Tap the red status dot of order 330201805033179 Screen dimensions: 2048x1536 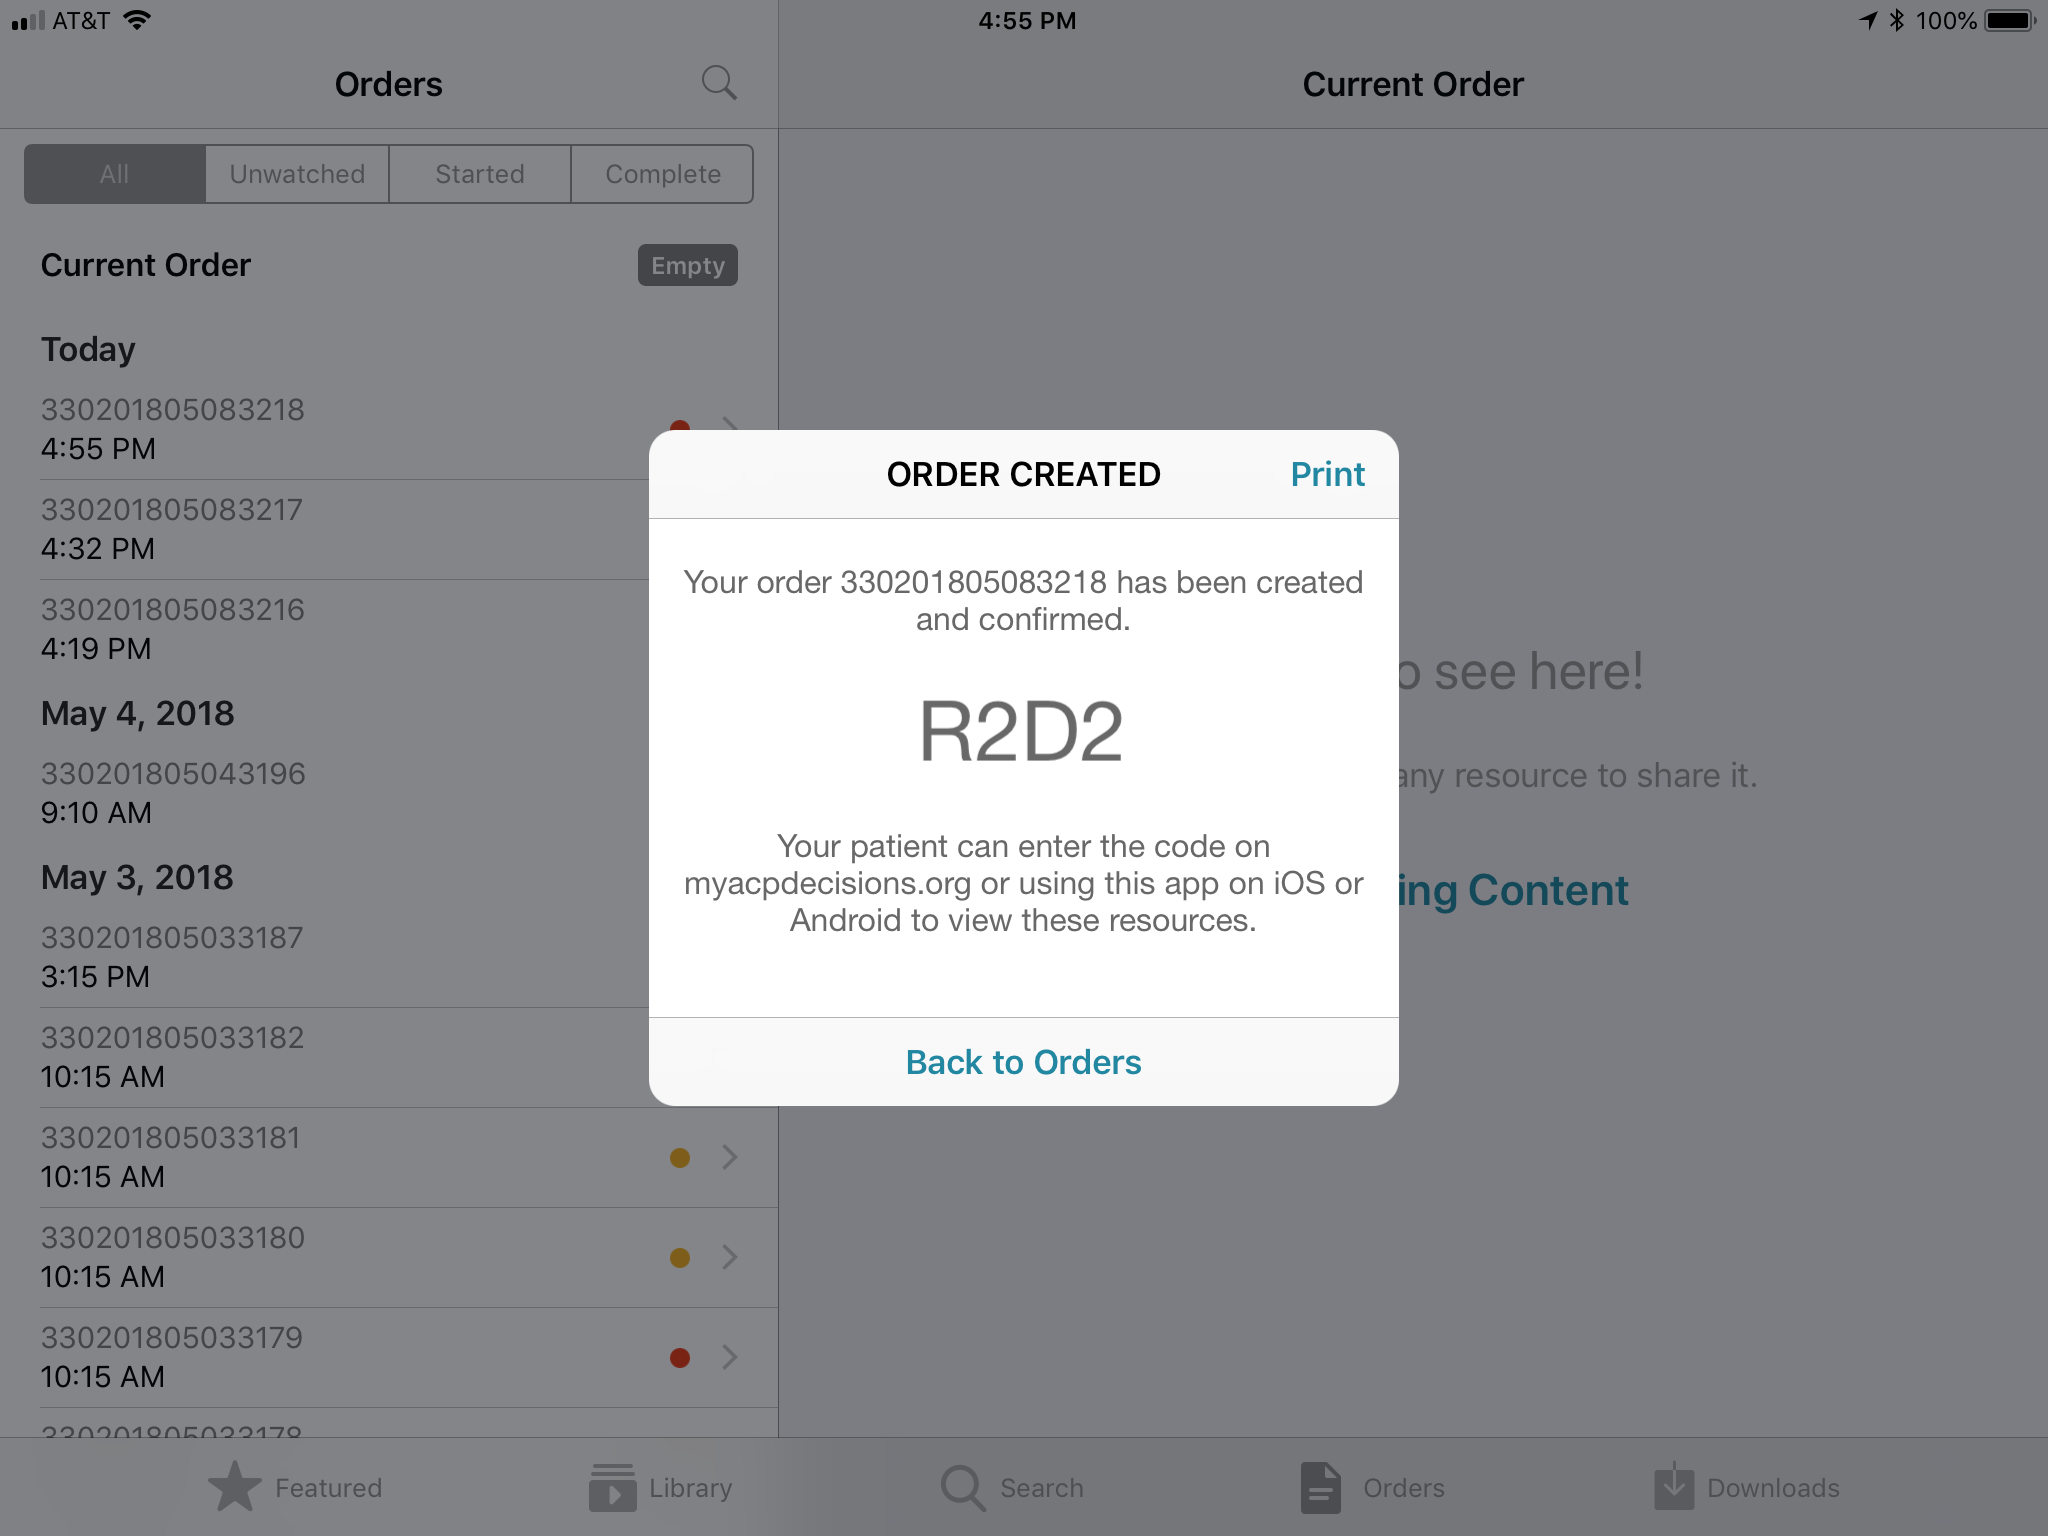(x=680, y=1358)
